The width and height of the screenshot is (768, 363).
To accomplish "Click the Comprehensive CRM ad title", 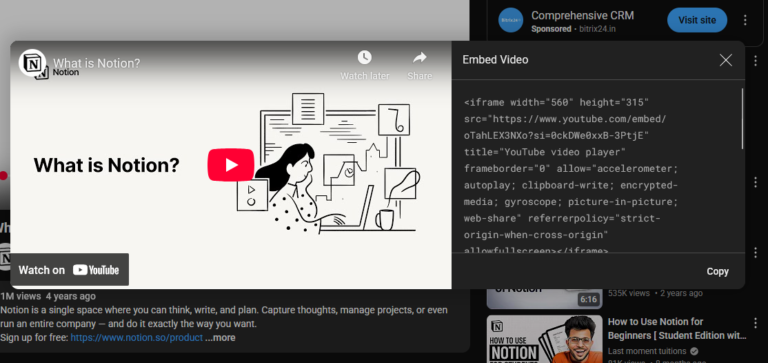I will coord(582,16).
